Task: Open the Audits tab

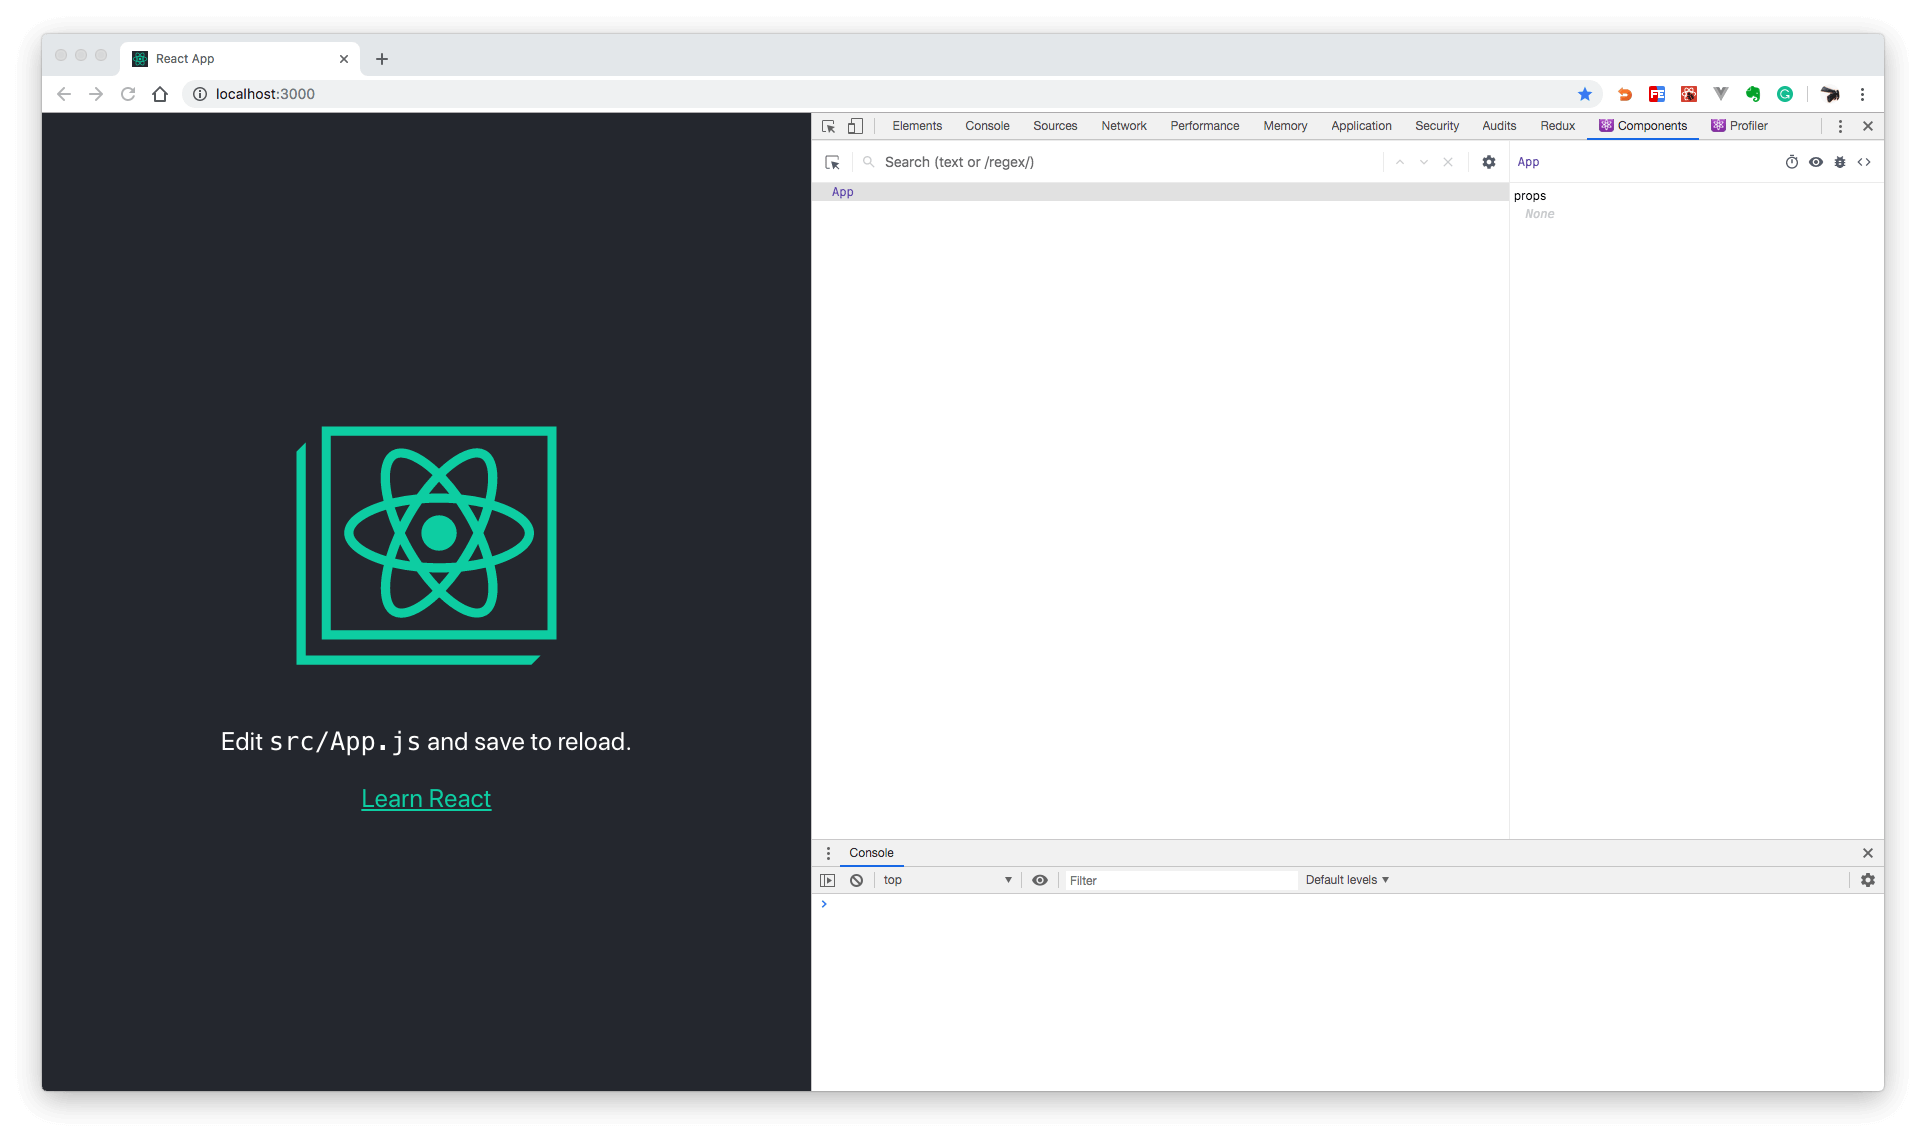Action: point(1499,126)
